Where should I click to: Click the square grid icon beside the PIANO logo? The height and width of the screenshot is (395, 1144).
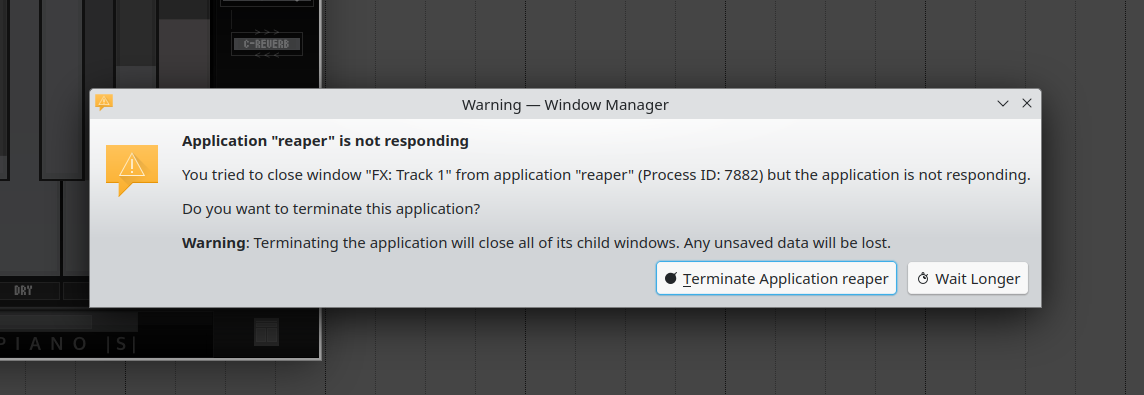266,332
